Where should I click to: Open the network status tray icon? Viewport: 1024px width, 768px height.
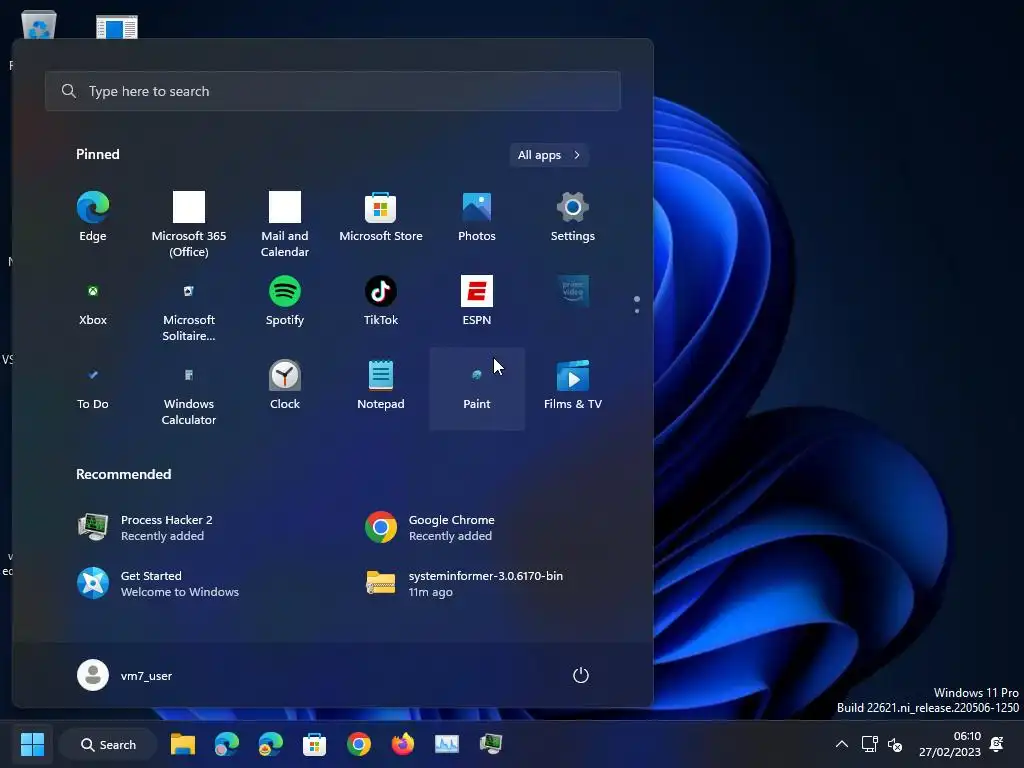(869, 744)
